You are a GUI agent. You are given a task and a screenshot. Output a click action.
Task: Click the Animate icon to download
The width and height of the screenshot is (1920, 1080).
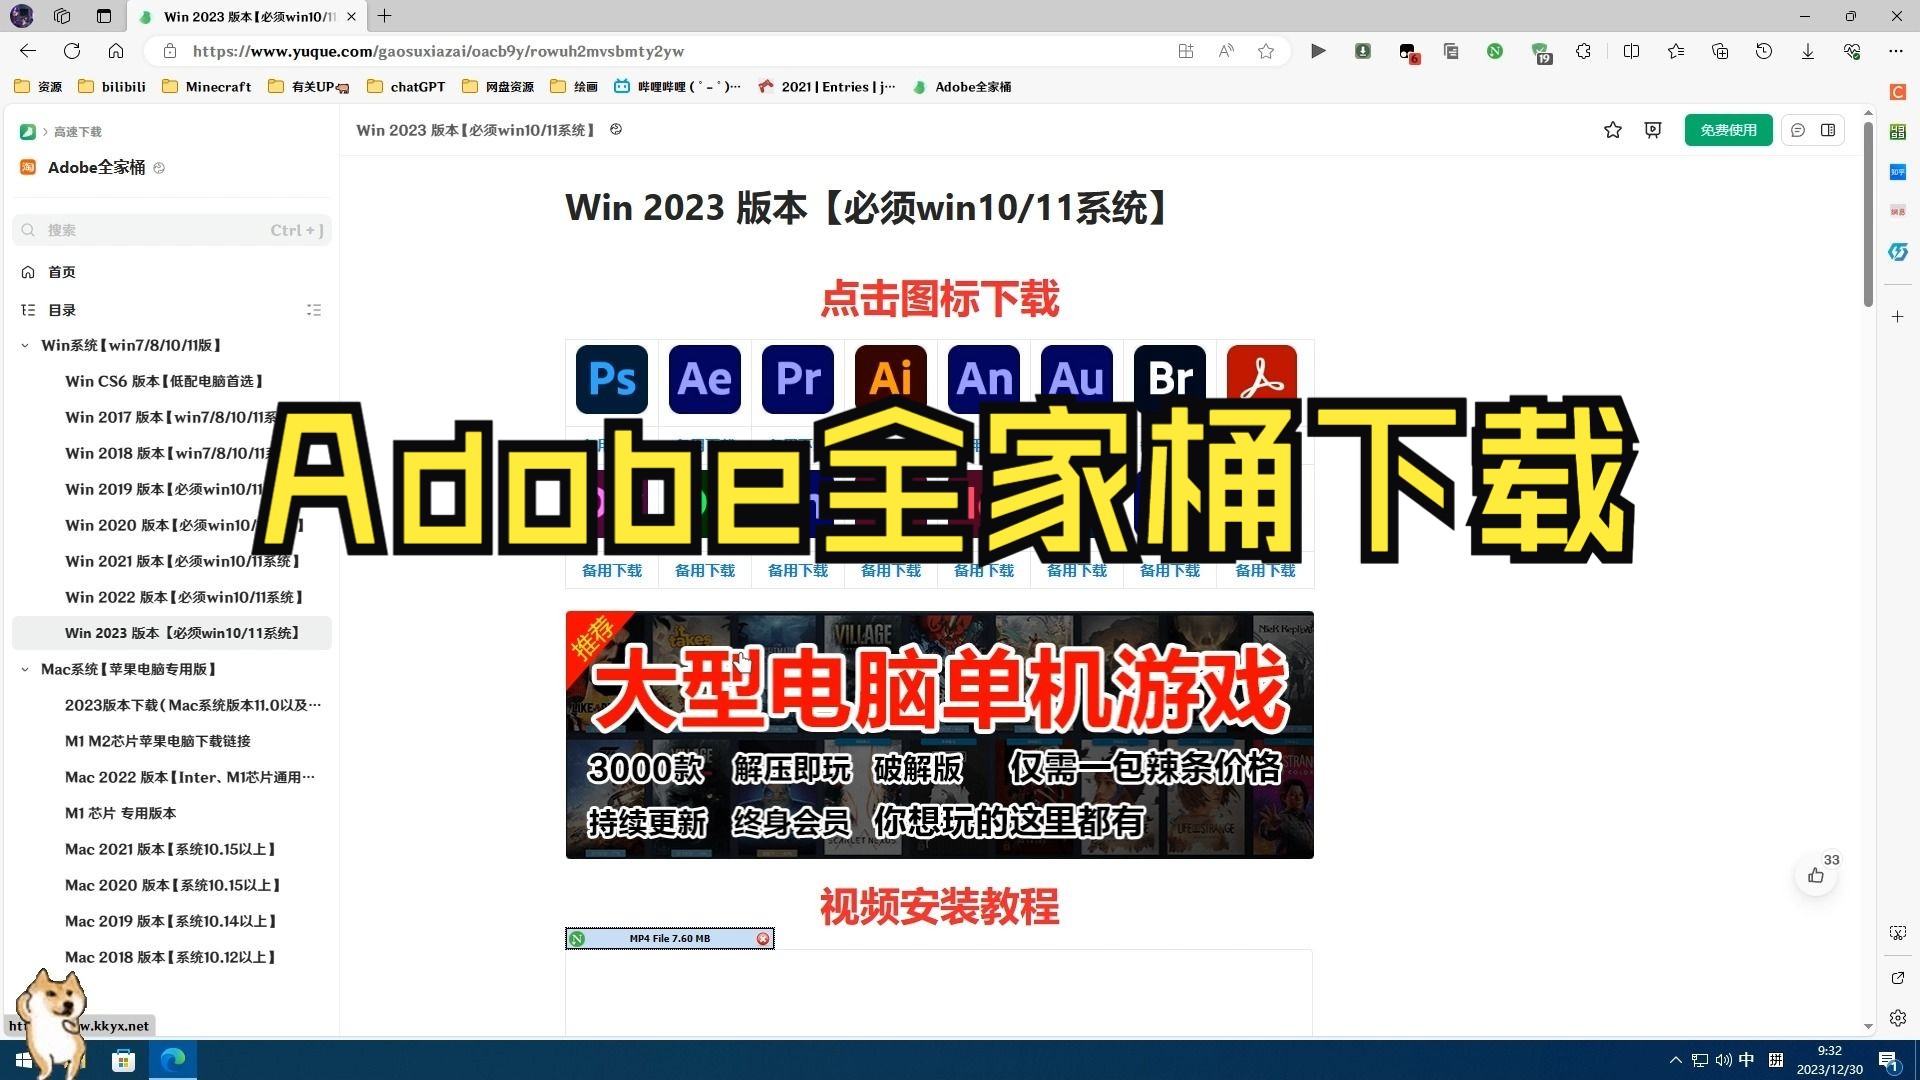point(982,378)
